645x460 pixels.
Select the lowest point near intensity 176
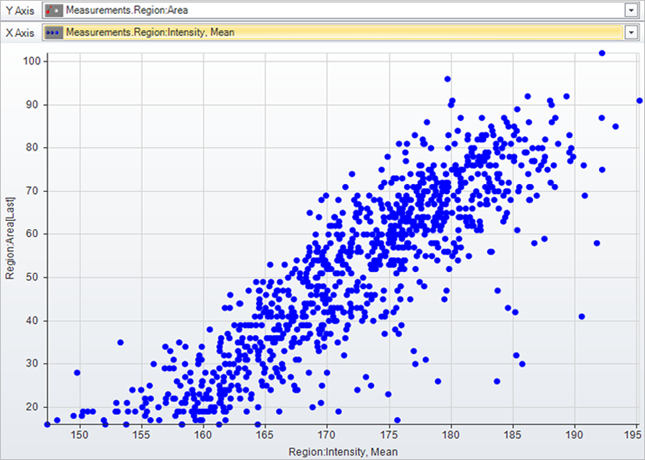[x=397, y=420]
